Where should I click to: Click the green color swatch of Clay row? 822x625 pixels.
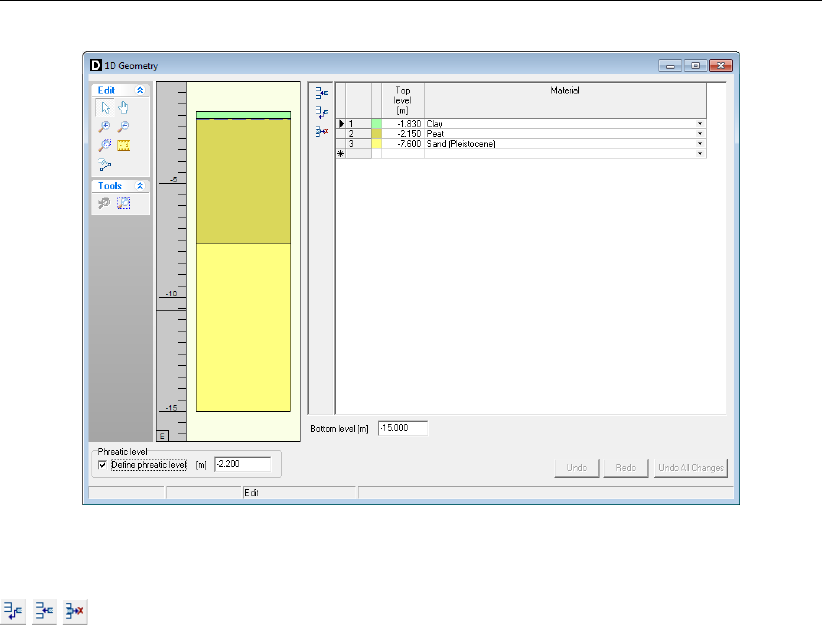coord(376,124)
